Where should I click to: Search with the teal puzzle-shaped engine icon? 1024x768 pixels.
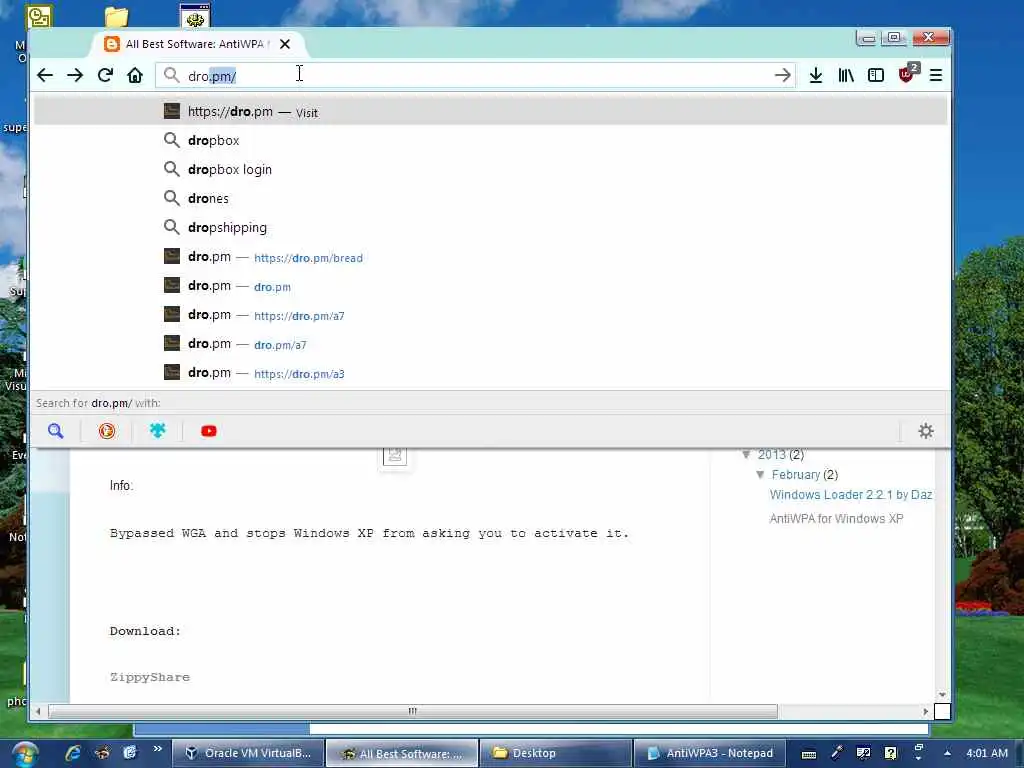coord(157,431)
